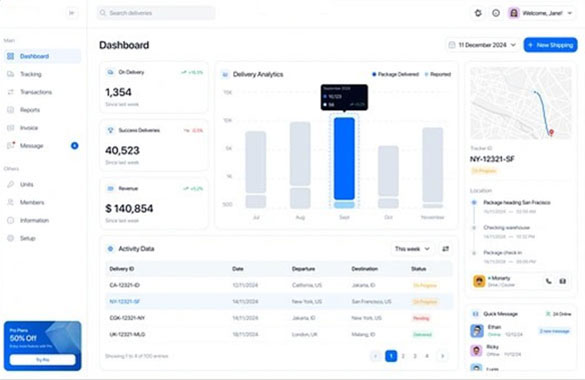585x380 pixels.
Task: Click the Delivery Analytics chart icon
Action: click(x=225, y=74)
